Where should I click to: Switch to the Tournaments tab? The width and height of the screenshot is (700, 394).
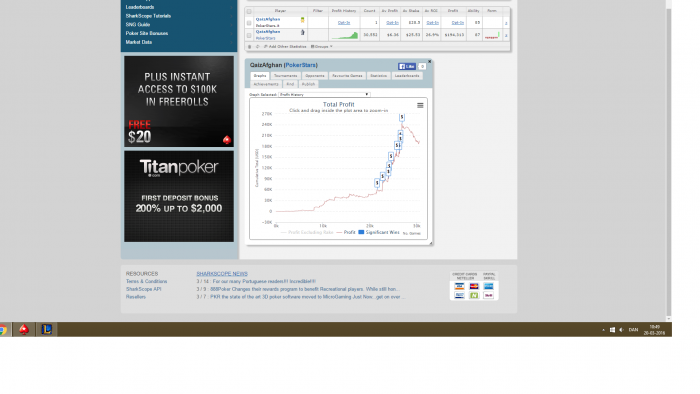(285, 76)
